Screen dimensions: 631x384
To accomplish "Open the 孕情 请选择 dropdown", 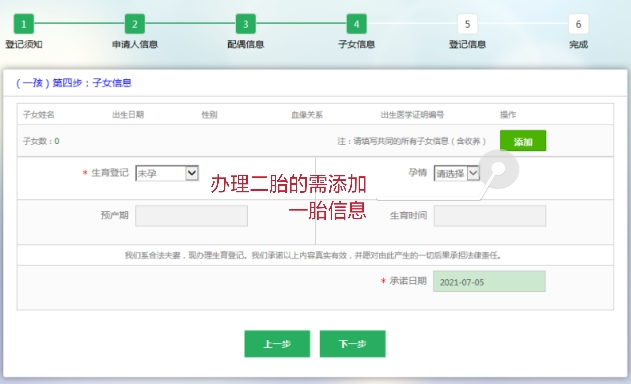I will pos(456,173).
